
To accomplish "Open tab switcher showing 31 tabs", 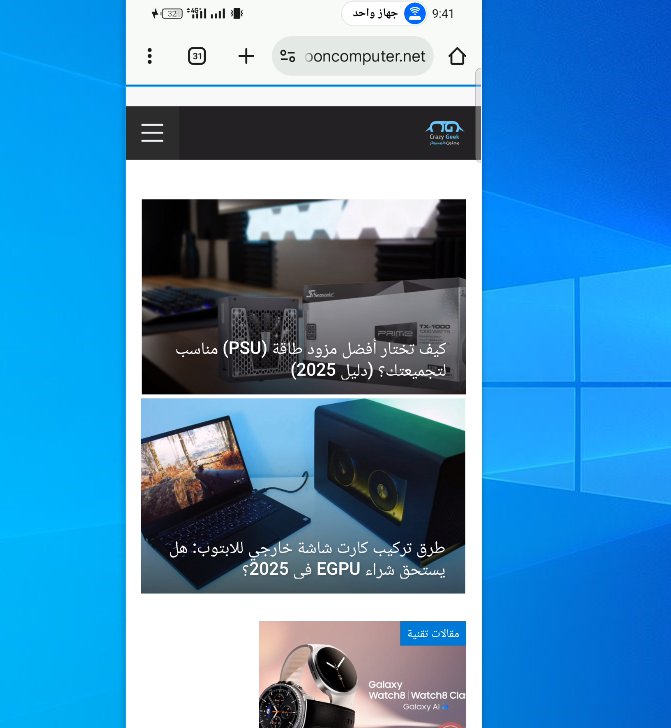I will [197, 56].
